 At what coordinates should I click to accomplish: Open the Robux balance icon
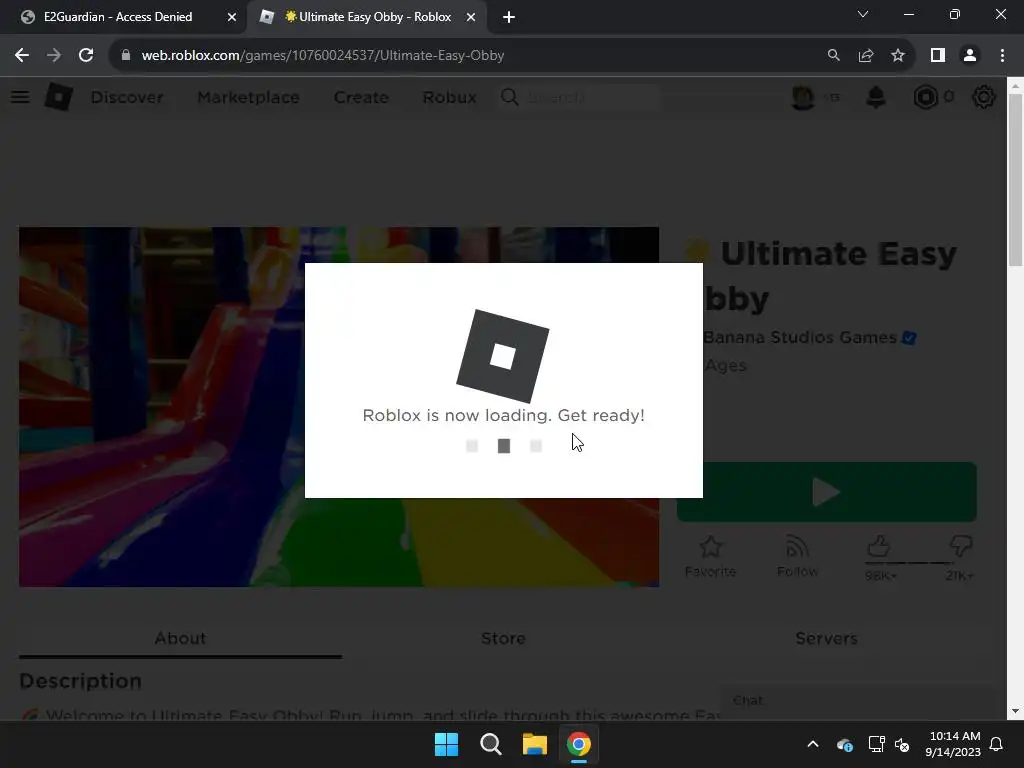point(925,97)
